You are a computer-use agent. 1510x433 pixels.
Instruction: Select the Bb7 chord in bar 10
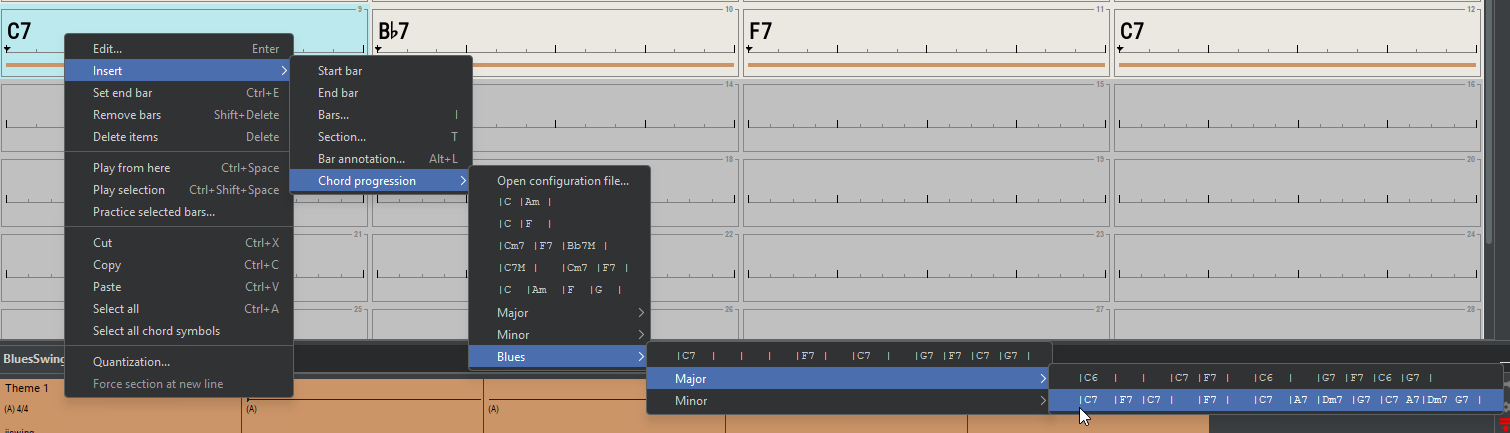tap(394, 31)
